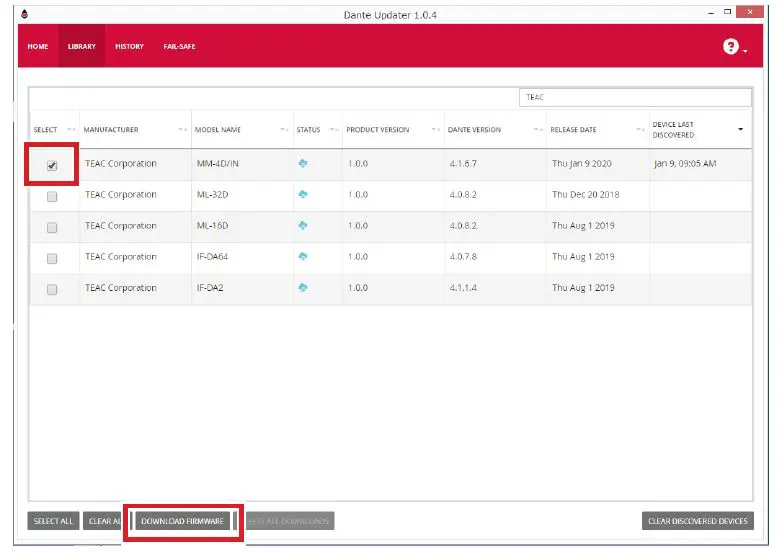The image size is (780, 553).
Task: Go to the Home tab
Action: [x=38, y=47]
